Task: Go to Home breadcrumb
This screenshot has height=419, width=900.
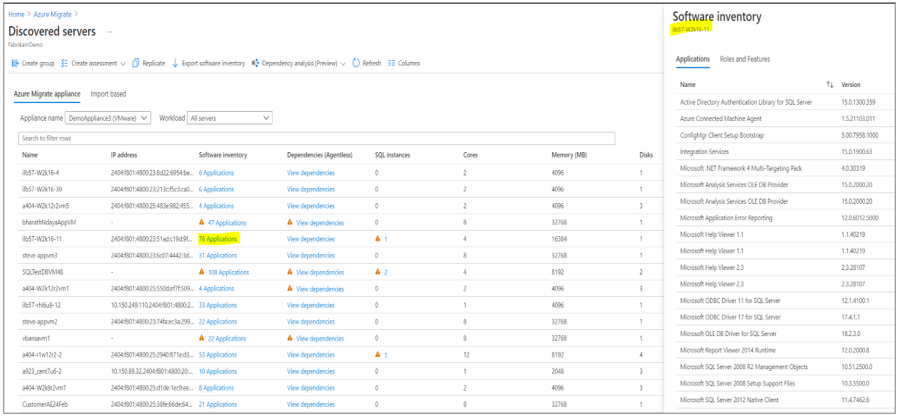Action: point(16,14)
